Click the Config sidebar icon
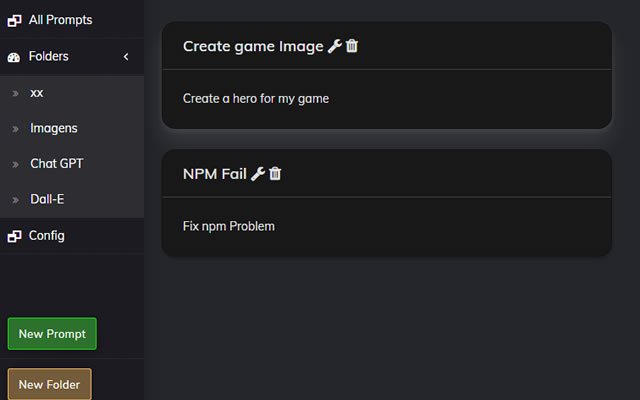The image size is (640, 400). [14, 236]
